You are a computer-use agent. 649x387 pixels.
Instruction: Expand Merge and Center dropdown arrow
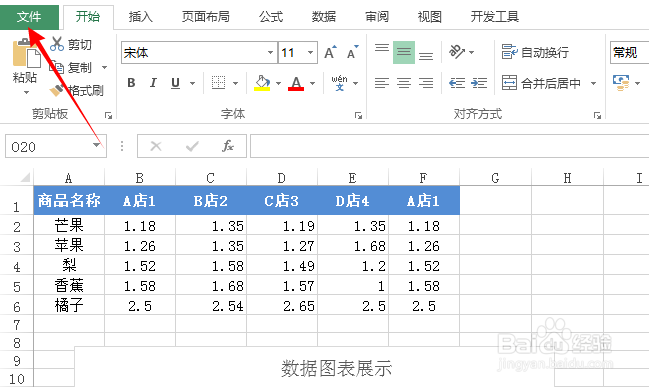point(593,83)
